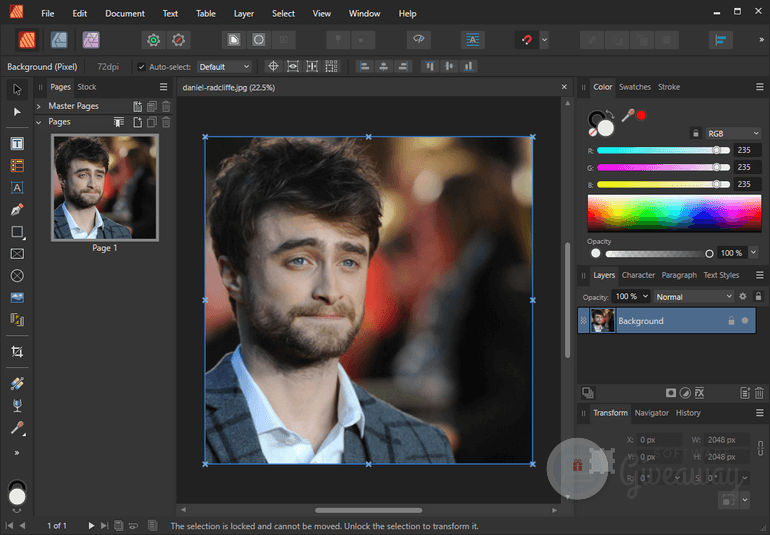Open the Document menu
770x535 pixels.
pos(125,14)
